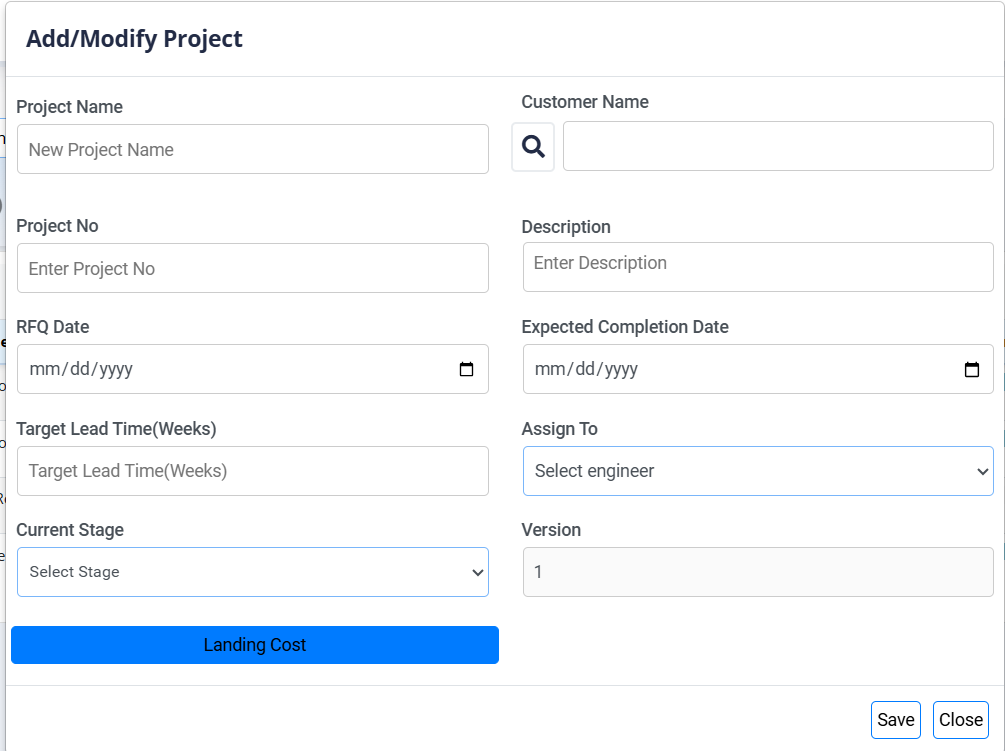The image size is (1005, 751).
Task: Open the Expected Completion Date calendar icon
Action: [971, 369]
